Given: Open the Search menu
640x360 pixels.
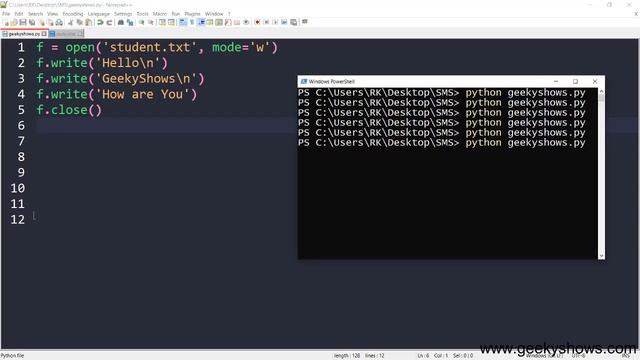Looking at the screenshot, I should 35,14.
